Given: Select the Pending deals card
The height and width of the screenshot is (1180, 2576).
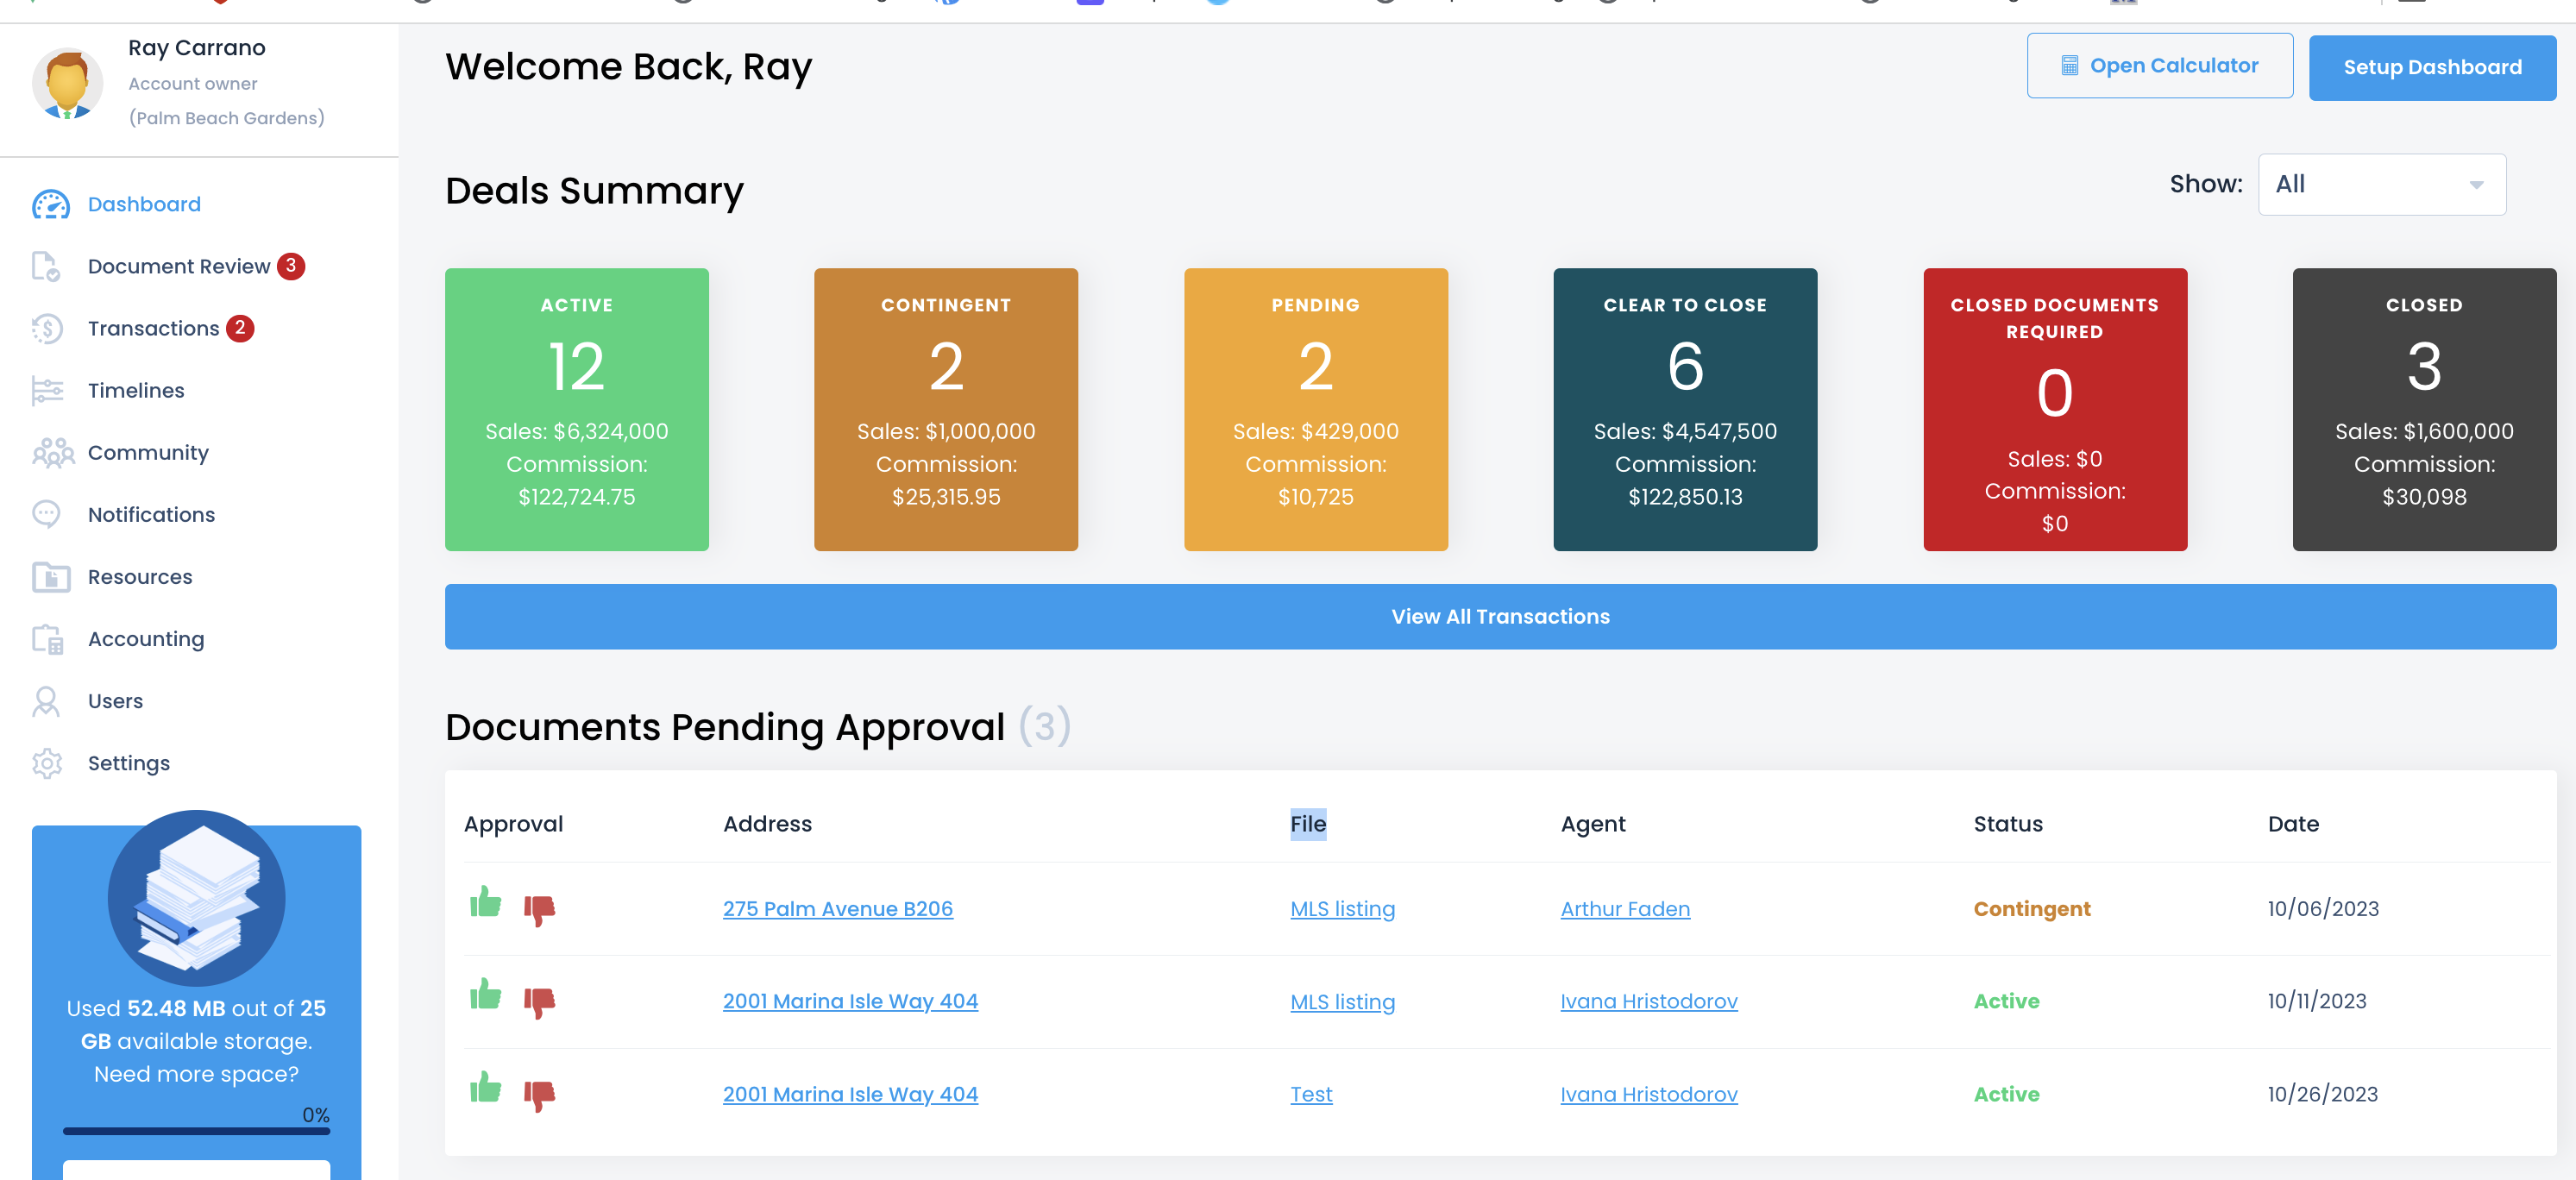Looking at the screenshot, I should pos(1316,409).
